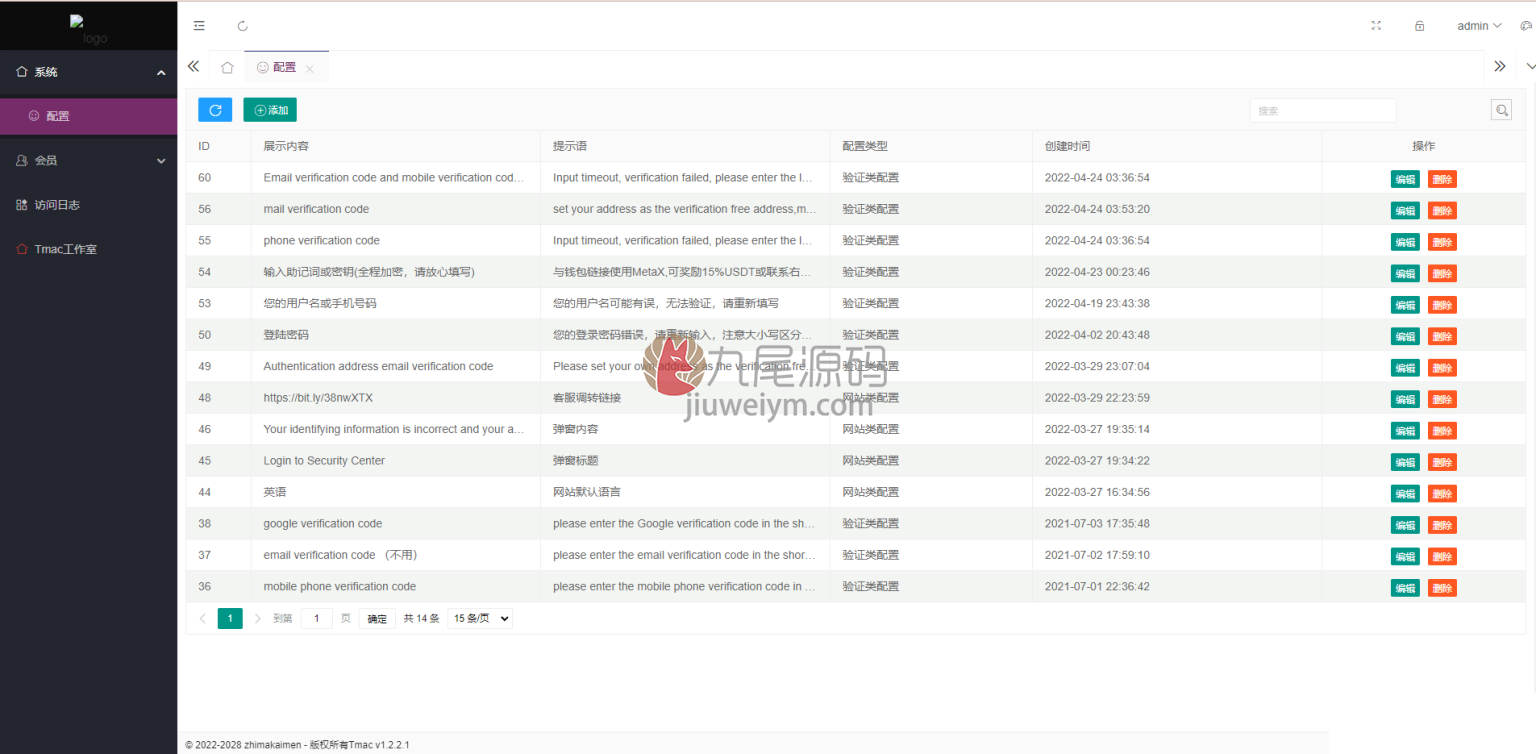Click the 添加 button
This screenshot has width=1536, height=754.
pyautogui.click(x=270, y=110)
